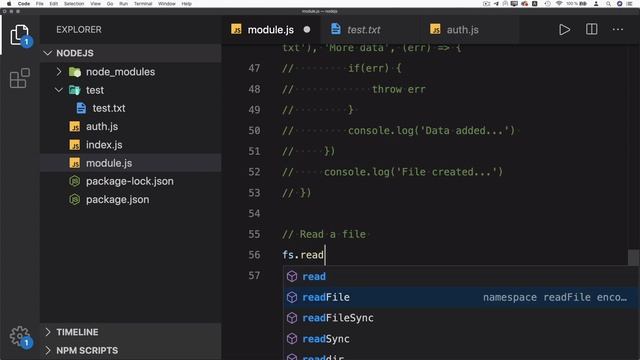This screenshot has width=640, height=360.
Task: Click line number 54 in the gutter
Action: [x=254, y=213]
